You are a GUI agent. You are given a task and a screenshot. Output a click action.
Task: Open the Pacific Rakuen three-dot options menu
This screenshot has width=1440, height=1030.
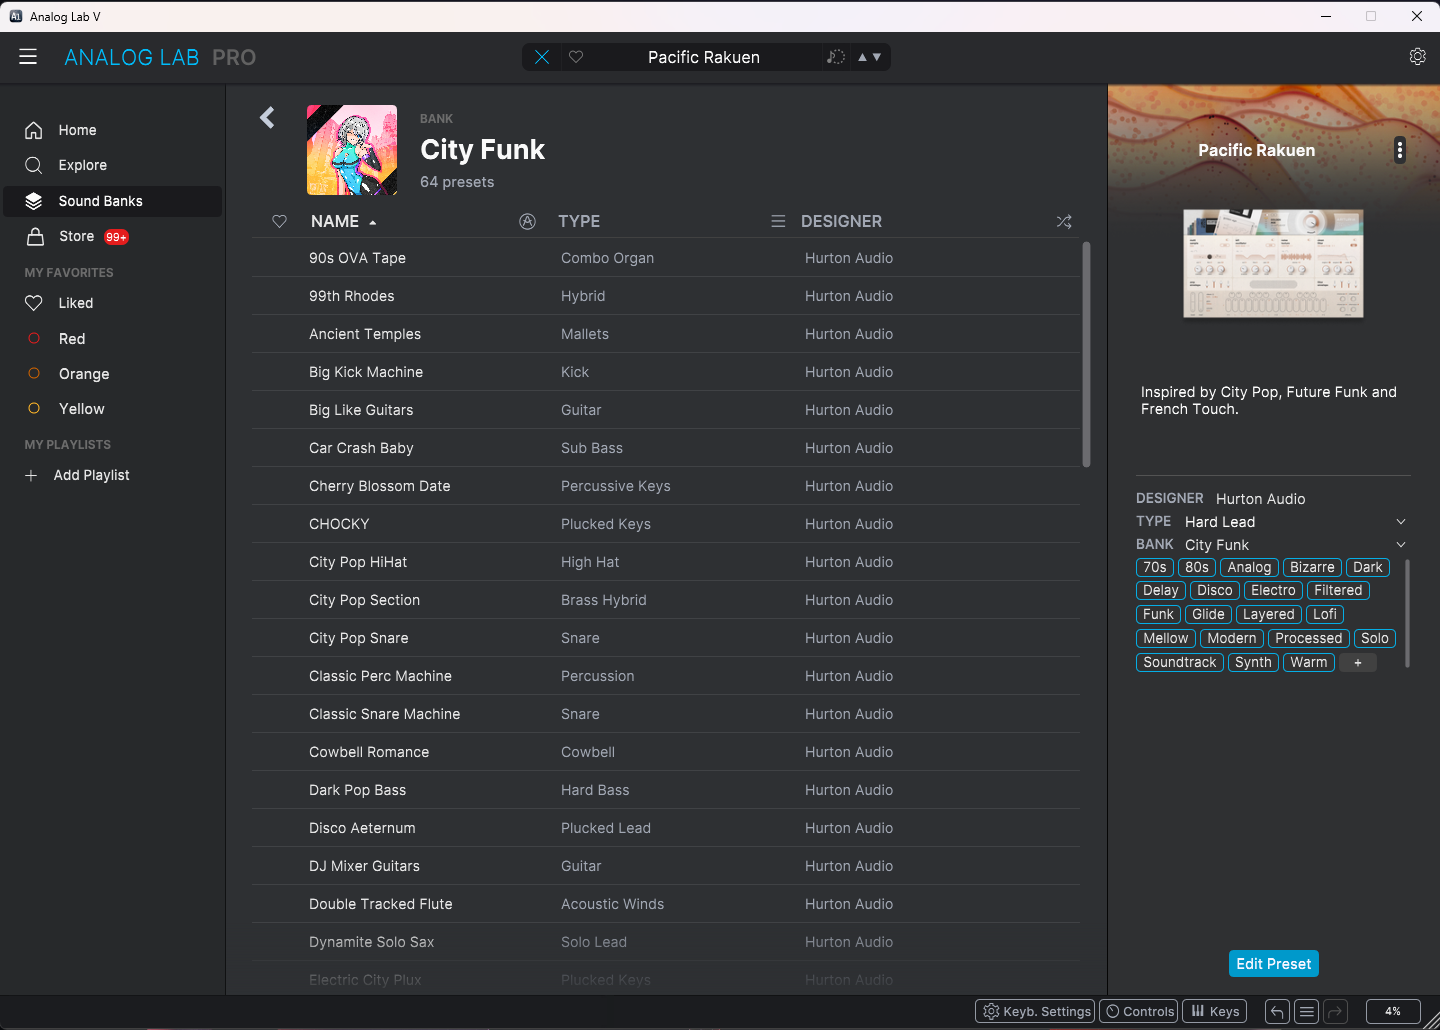pos(1399,150)
